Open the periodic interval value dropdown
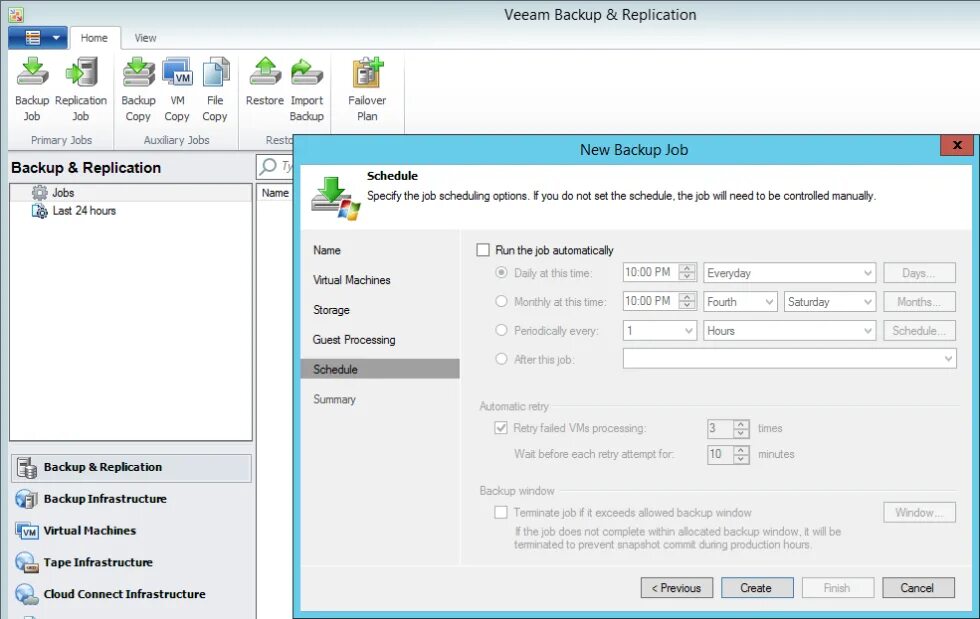 pyautogui.click(x=659, y=331)
